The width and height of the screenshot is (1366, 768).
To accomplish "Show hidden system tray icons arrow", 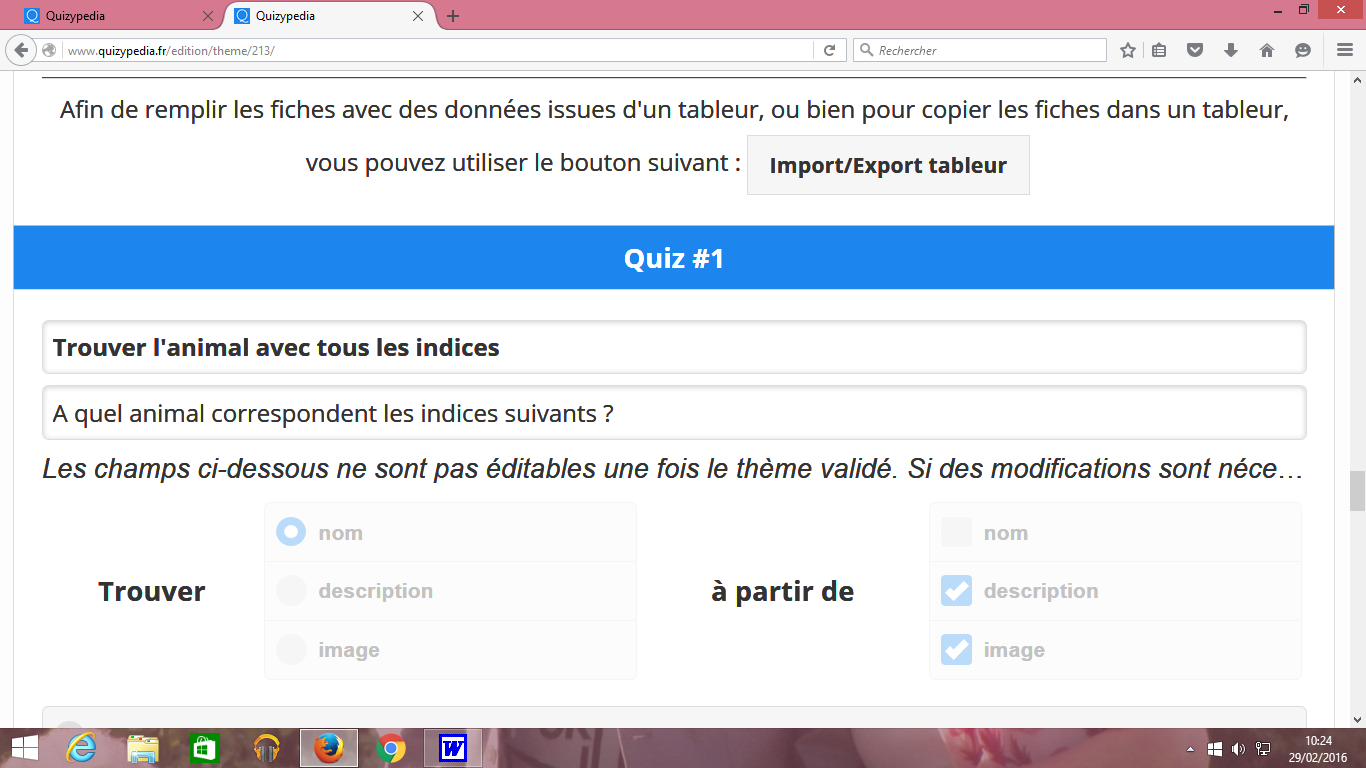I will click(x=1190, y=749).
